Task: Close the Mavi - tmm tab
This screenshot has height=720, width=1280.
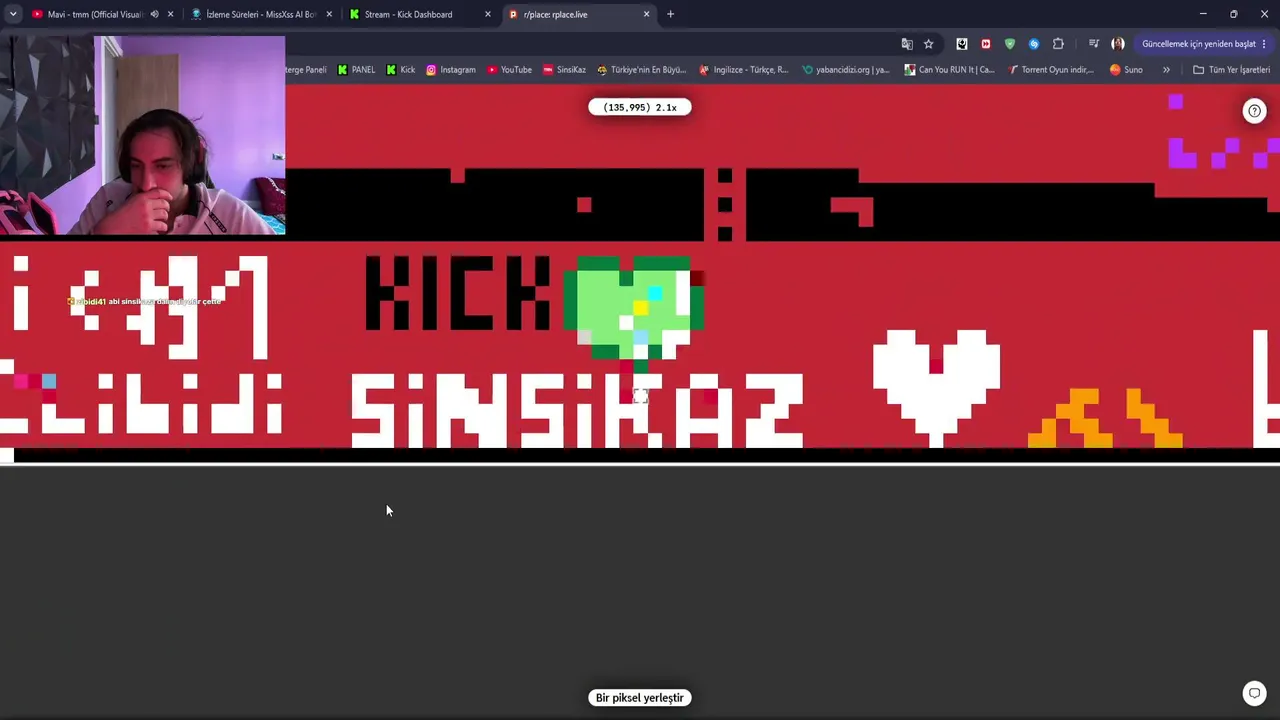Action: pos(171,14)
